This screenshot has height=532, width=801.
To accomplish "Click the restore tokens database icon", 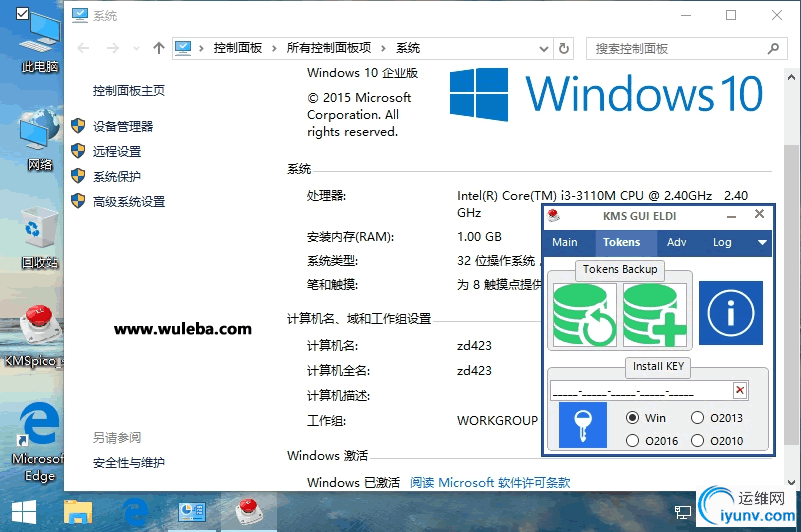I will point(584,315).
